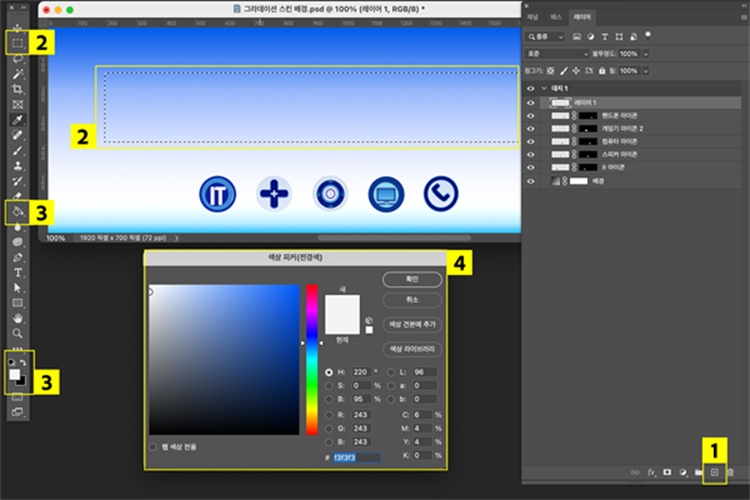Select the S saturation radio button
Viewport: 750px width, 500px height.
pos(330,384)
